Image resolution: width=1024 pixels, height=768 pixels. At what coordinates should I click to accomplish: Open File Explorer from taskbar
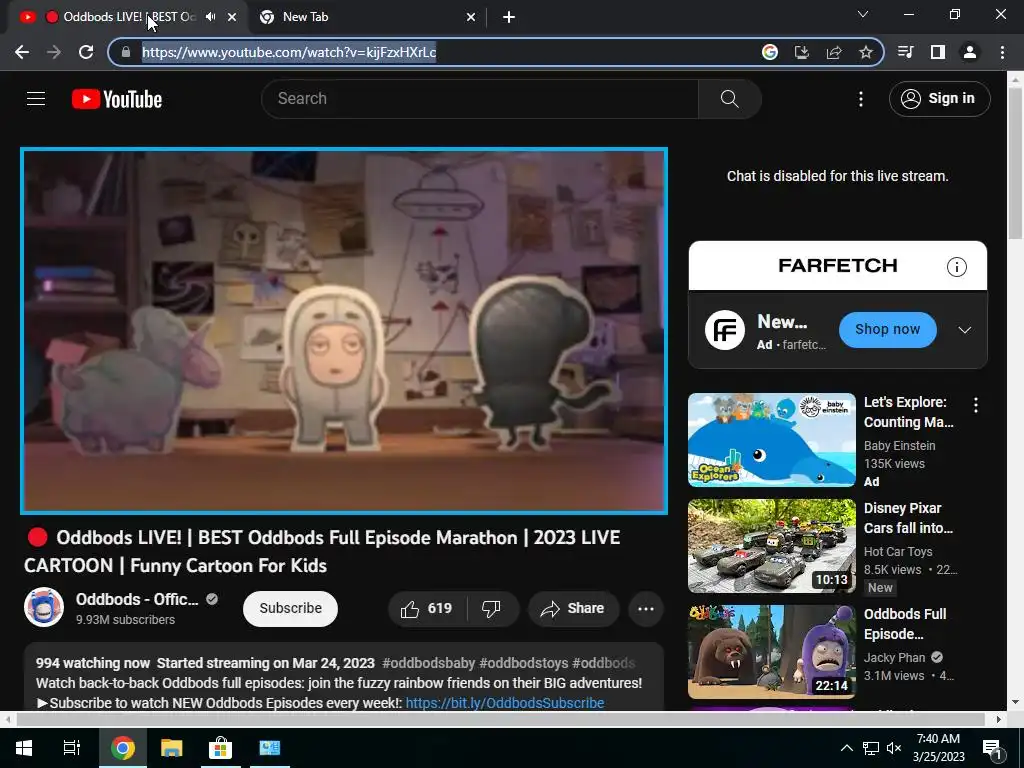tap(171, 748)
